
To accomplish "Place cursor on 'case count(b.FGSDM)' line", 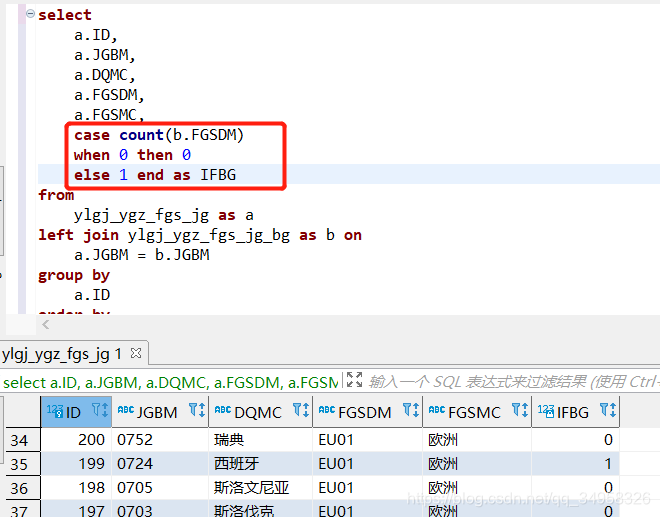I will (159, 135).
